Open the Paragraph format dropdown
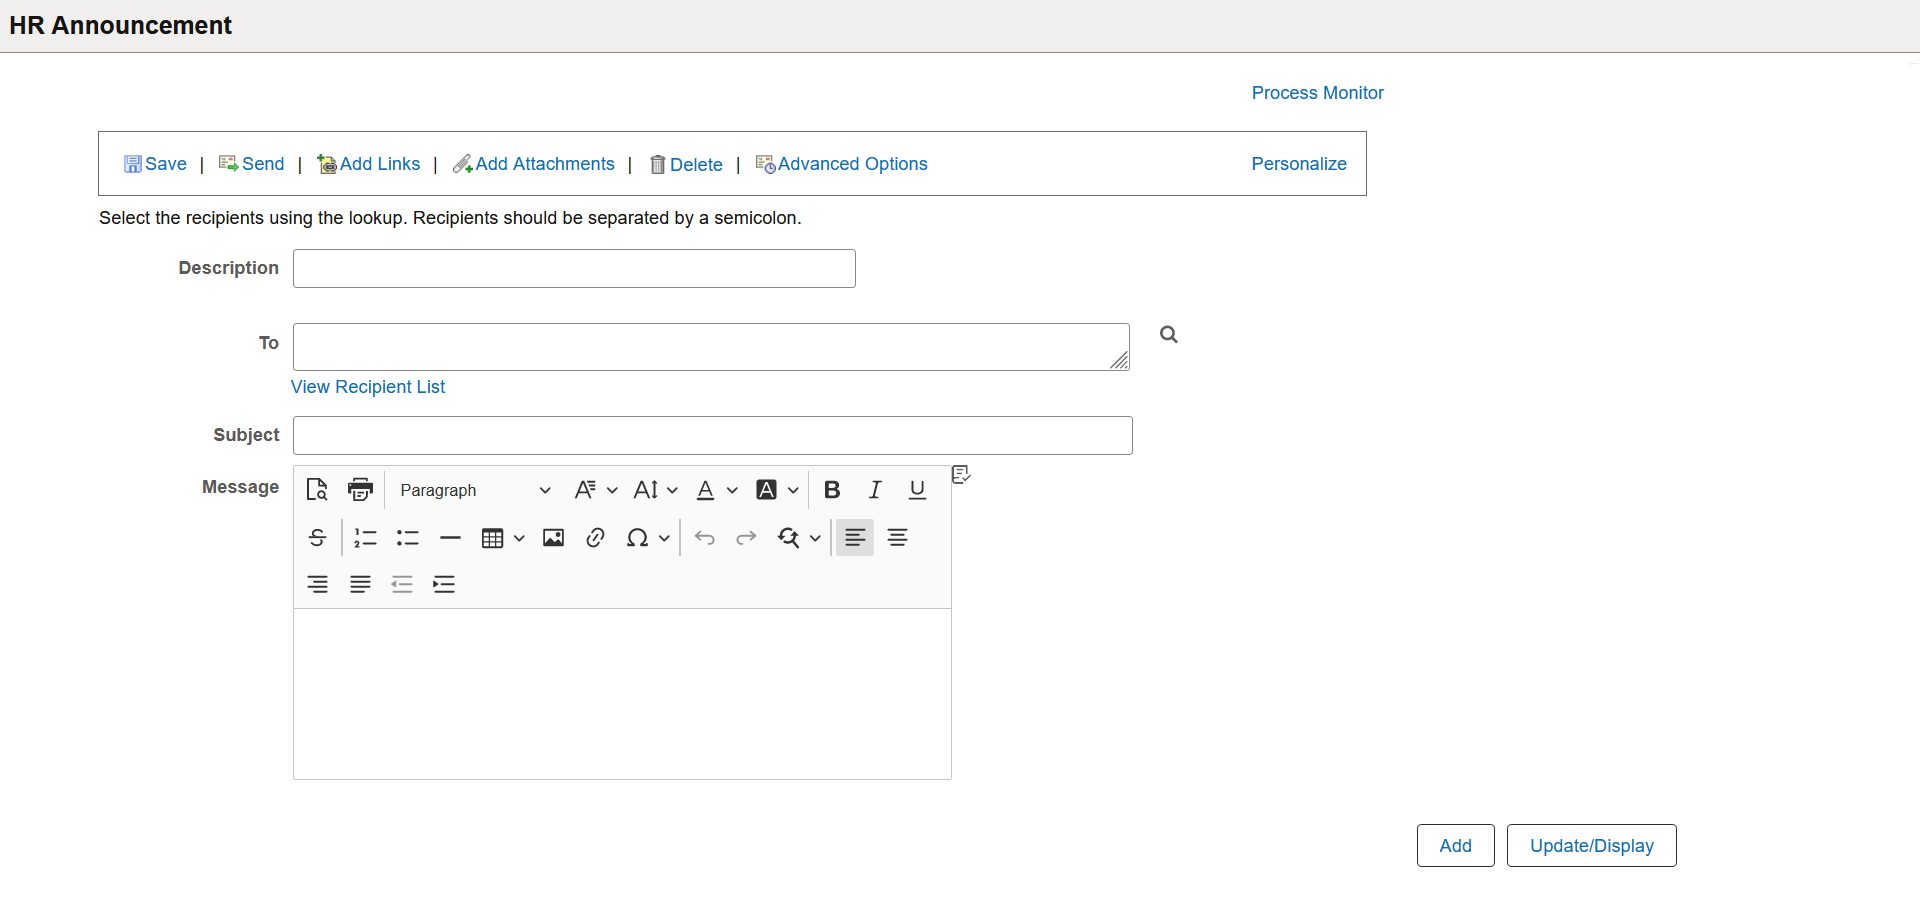The width and height of the screenshot is (1920, 918). pos(474,490)
